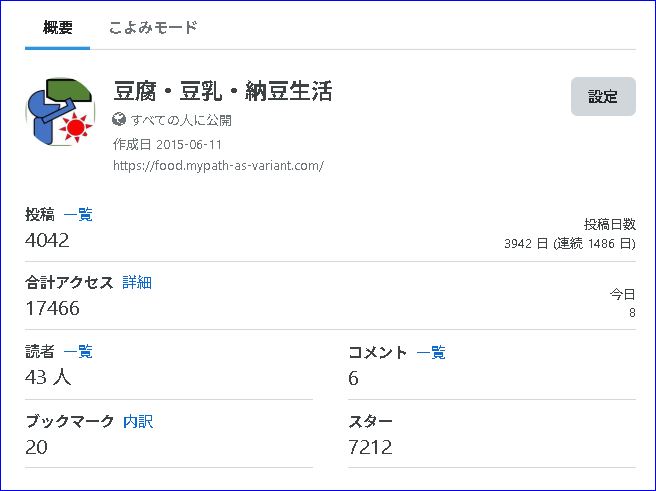
Task: Switch to the 概要 tab
Action: pos(57,28)
